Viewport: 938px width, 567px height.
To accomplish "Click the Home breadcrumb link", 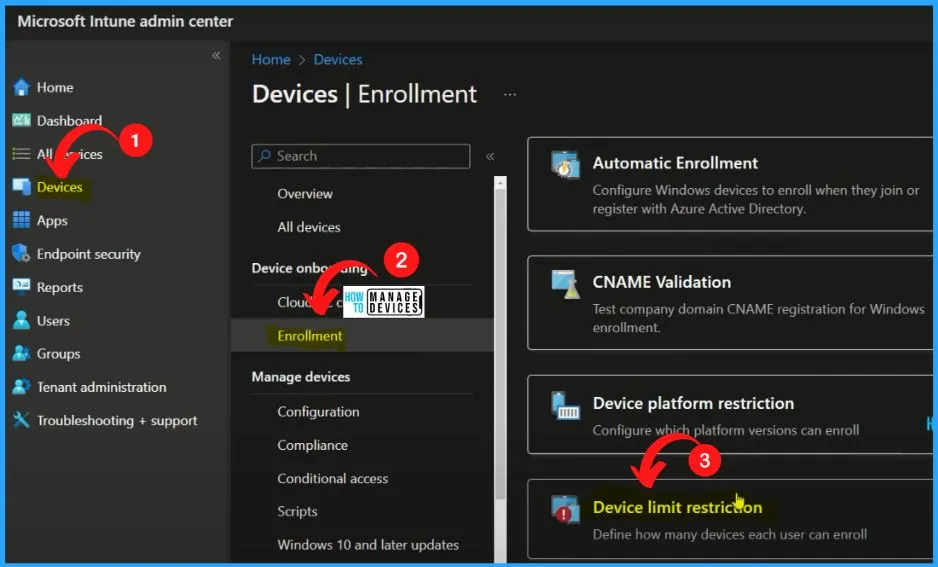I will click(x=271, y=59).
